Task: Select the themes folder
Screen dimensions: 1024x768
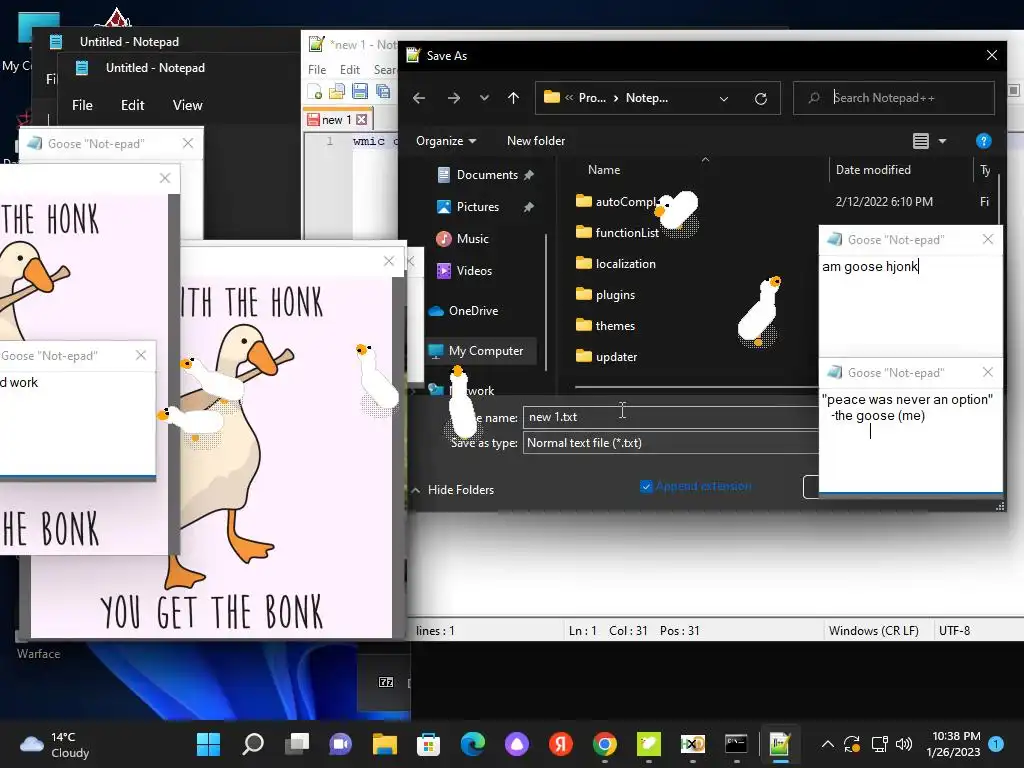Action: tap(605, 326)
